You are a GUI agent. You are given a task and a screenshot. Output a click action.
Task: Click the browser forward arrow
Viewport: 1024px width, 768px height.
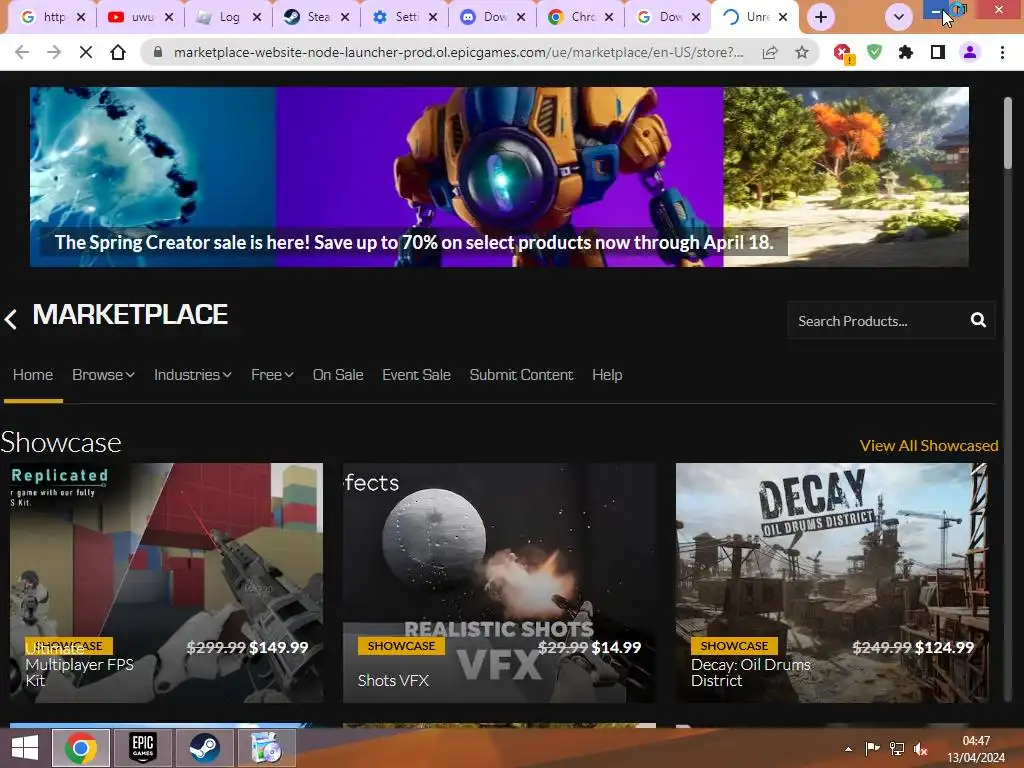coord(54,52)
